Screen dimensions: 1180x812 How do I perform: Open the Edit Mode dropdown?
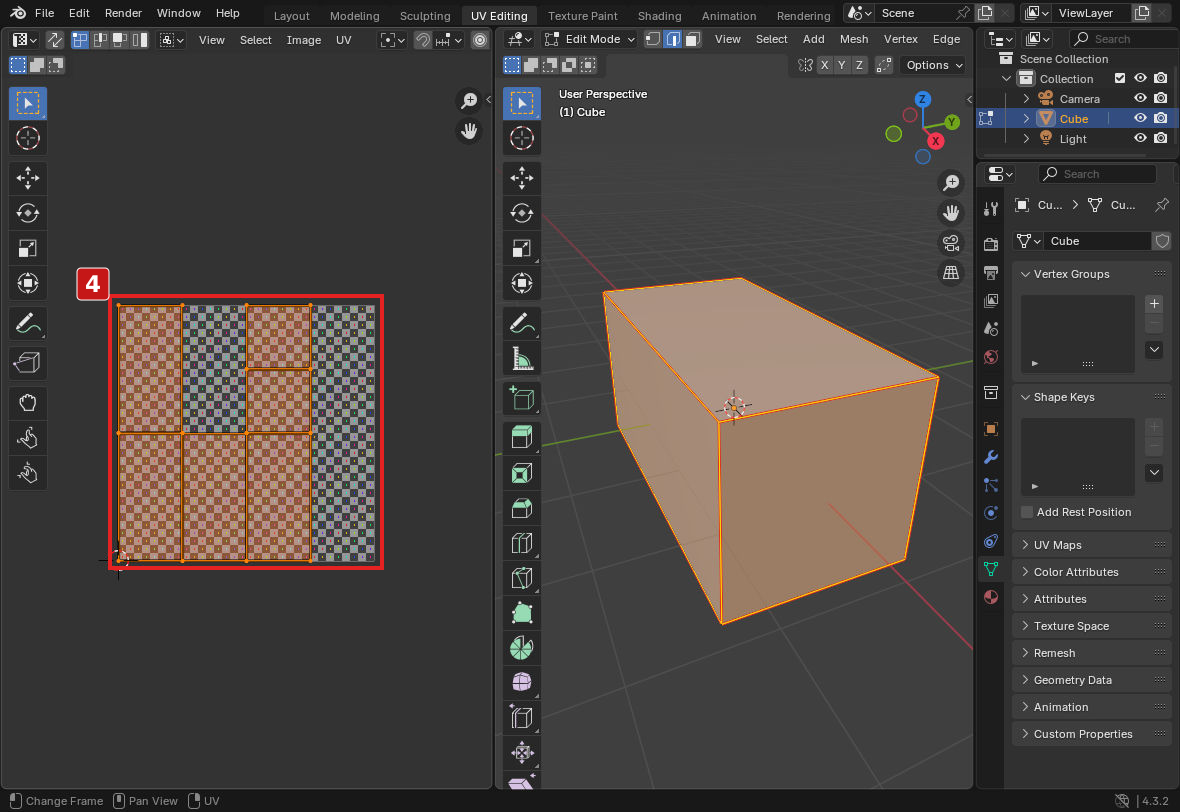590,39
